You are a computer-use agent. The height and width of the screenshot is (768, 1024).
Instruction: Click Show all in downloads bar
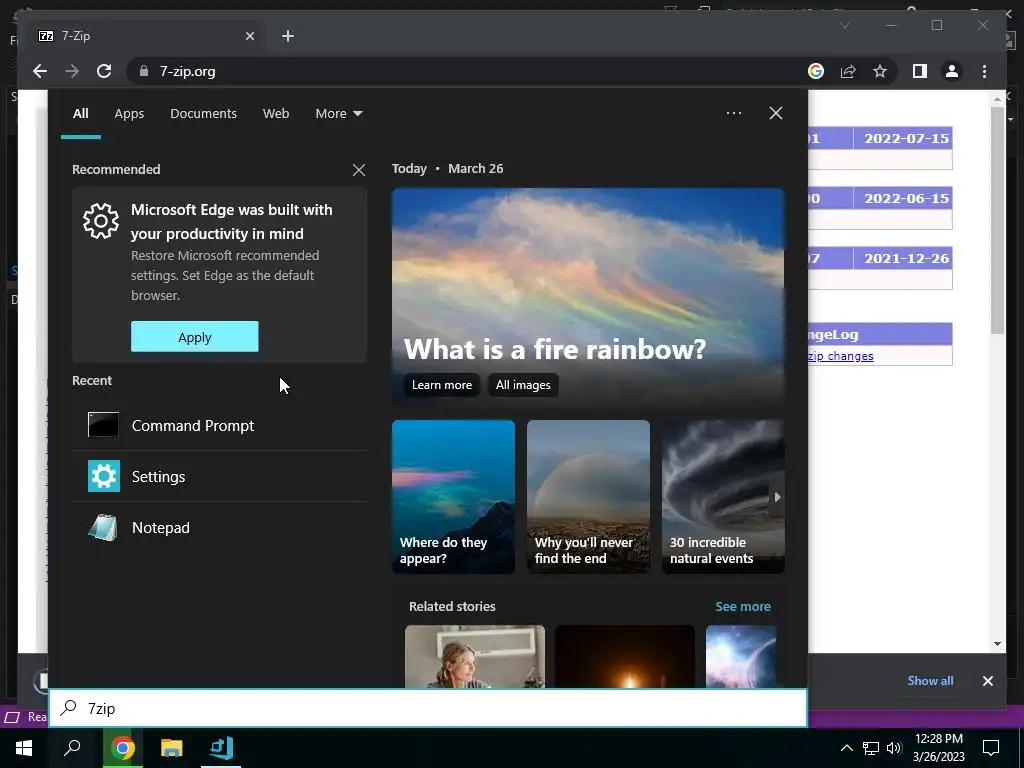coord(930,680)
